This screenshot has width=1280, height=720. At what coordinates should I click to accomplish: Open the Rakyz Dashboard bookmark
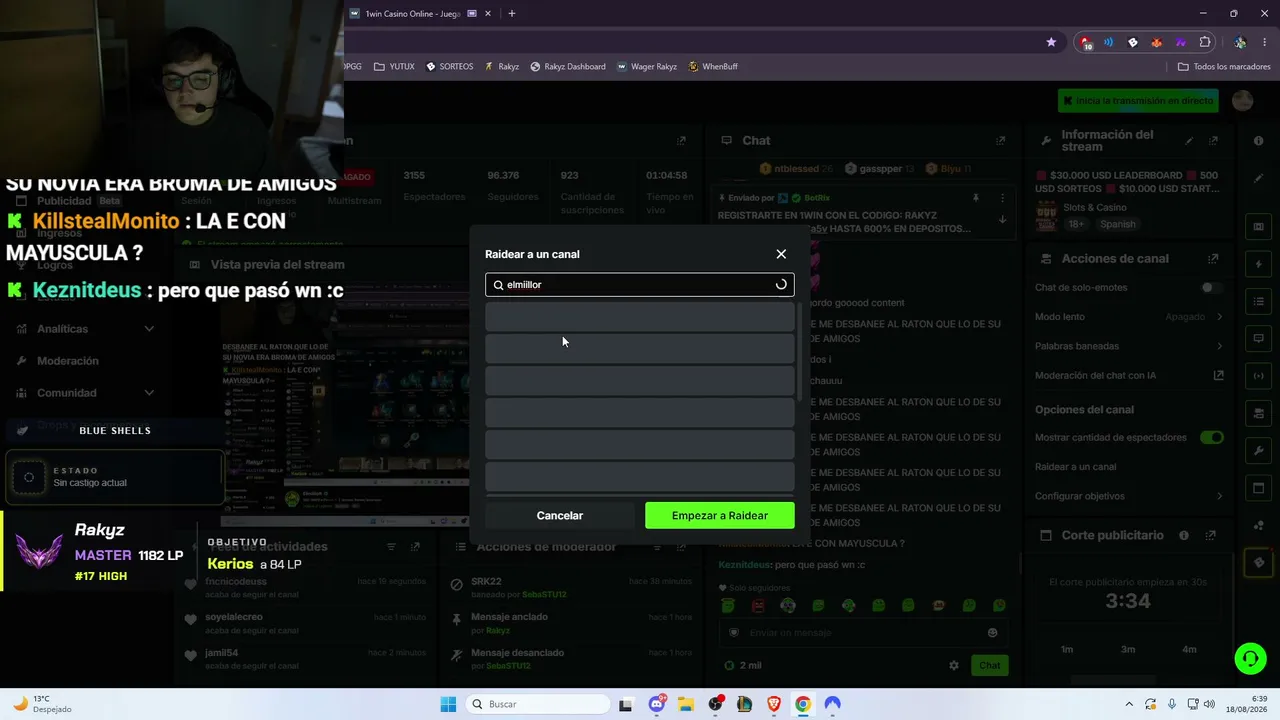click(x=567, y=67)
